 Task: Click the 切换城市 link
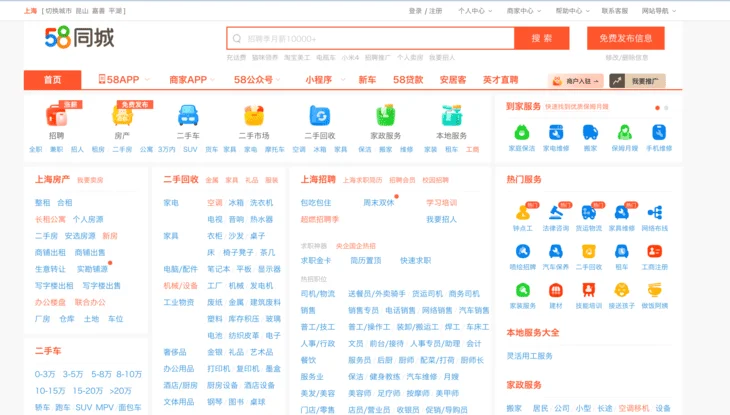point(58,11)
